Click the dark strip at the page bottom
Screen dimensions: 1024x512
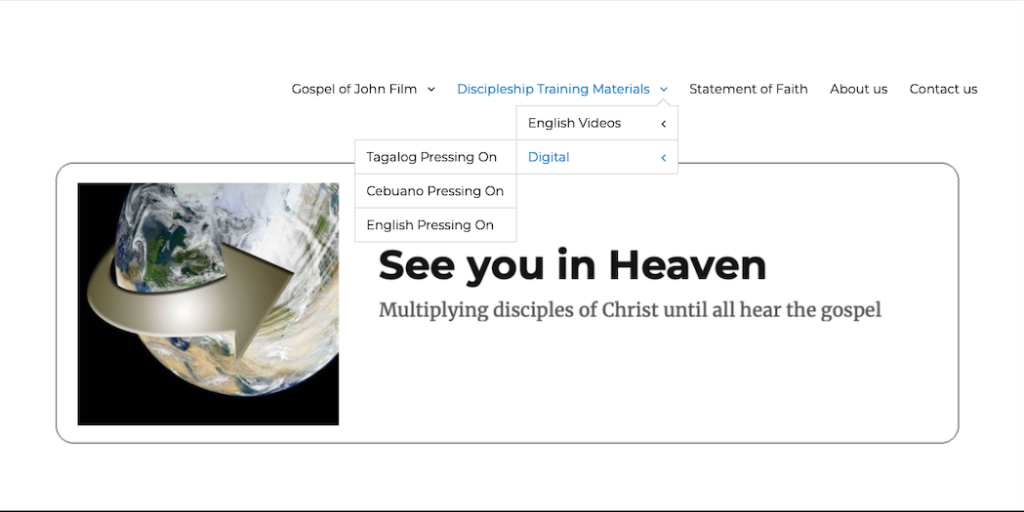tap(512, 510)
